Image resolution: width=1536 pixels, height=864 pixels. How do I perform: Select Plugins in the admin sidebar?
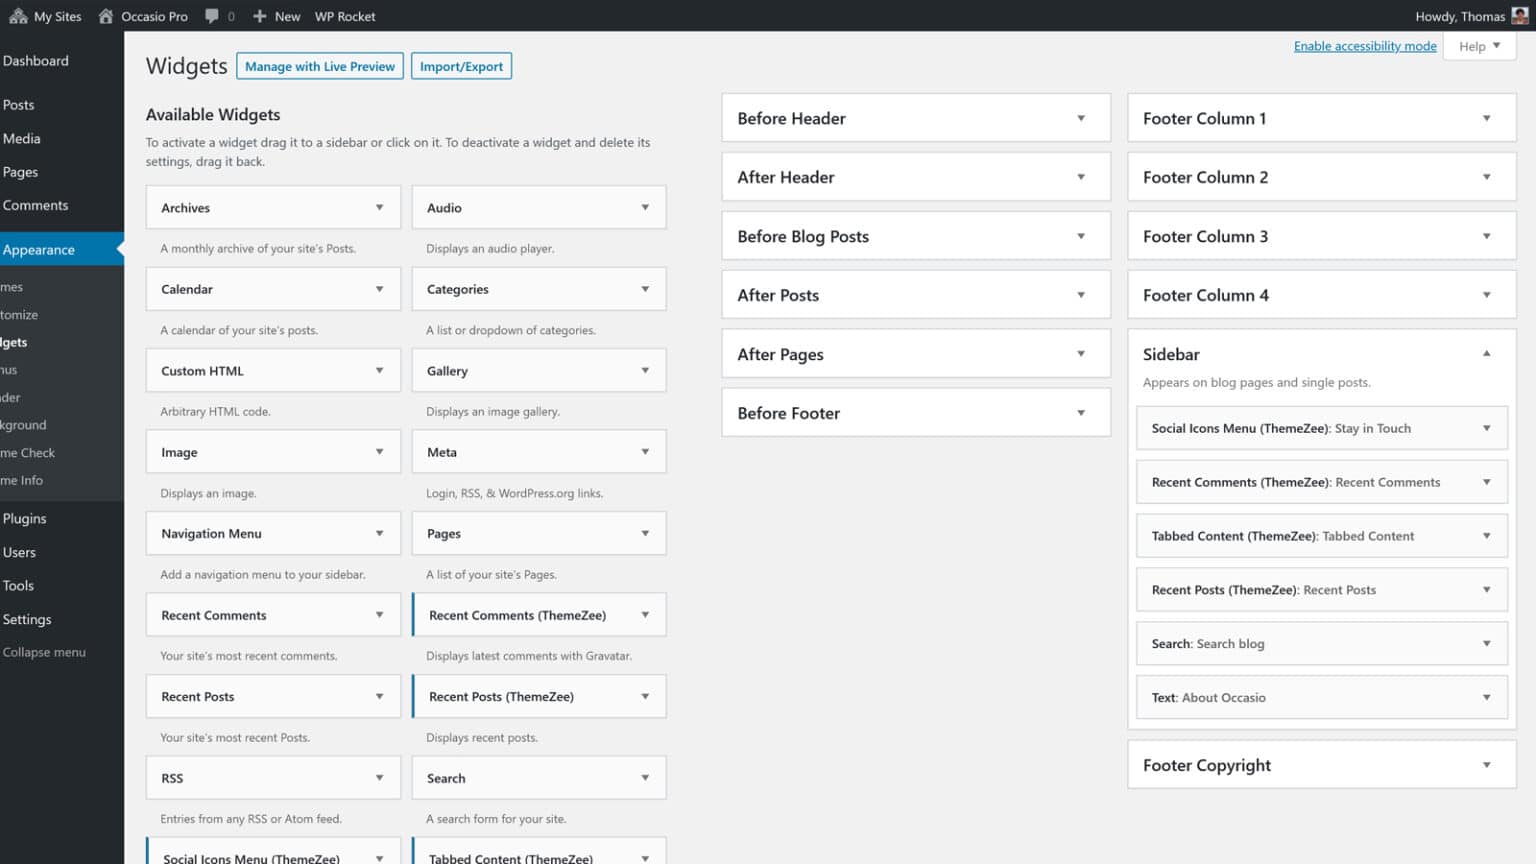(x=25, y=519)
